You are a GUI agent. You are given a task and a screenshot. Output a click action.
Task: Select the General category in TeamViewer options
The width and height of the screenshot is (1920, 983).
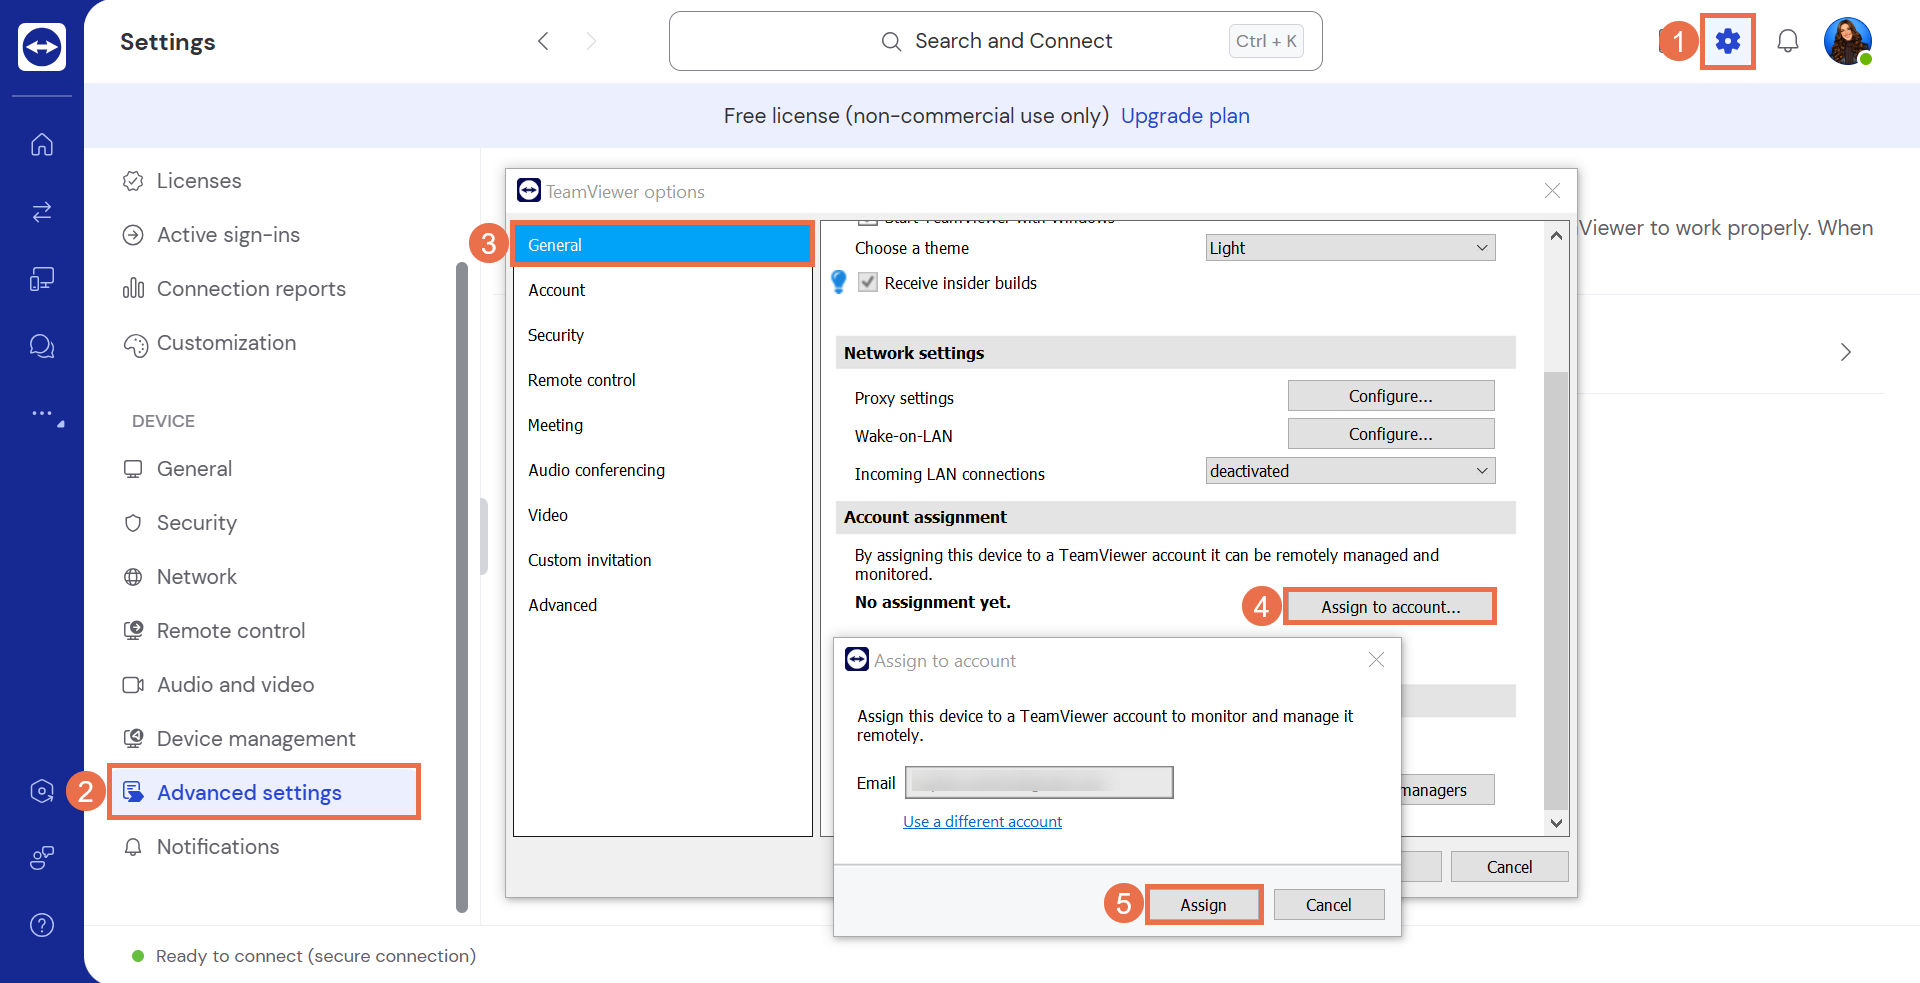click(x=662, y=245)
